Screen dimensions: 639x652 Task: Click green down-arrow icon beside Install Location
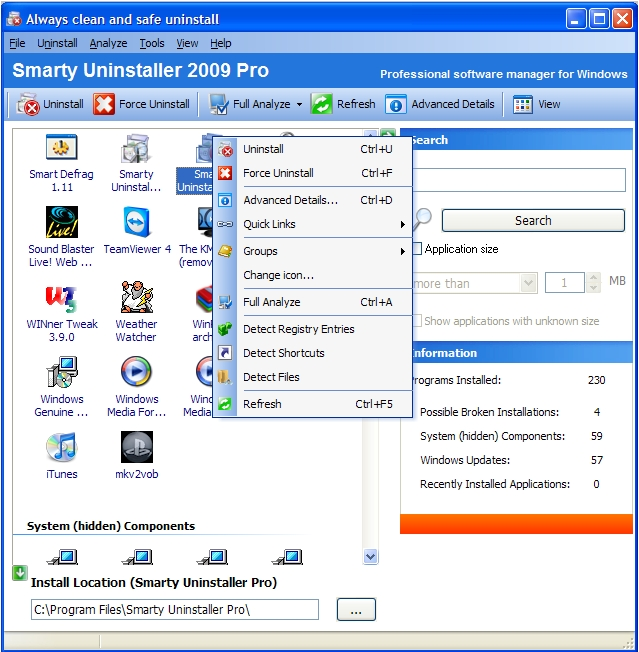coord(20,573)
